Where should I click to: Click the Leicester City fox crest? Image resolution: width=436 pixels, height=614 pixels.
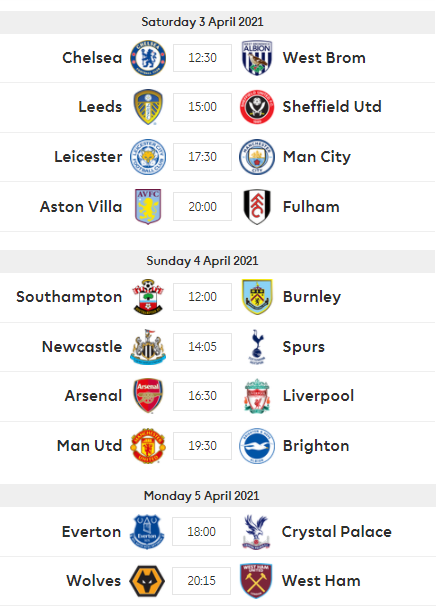pyautogui.click(x=148, y=157)
